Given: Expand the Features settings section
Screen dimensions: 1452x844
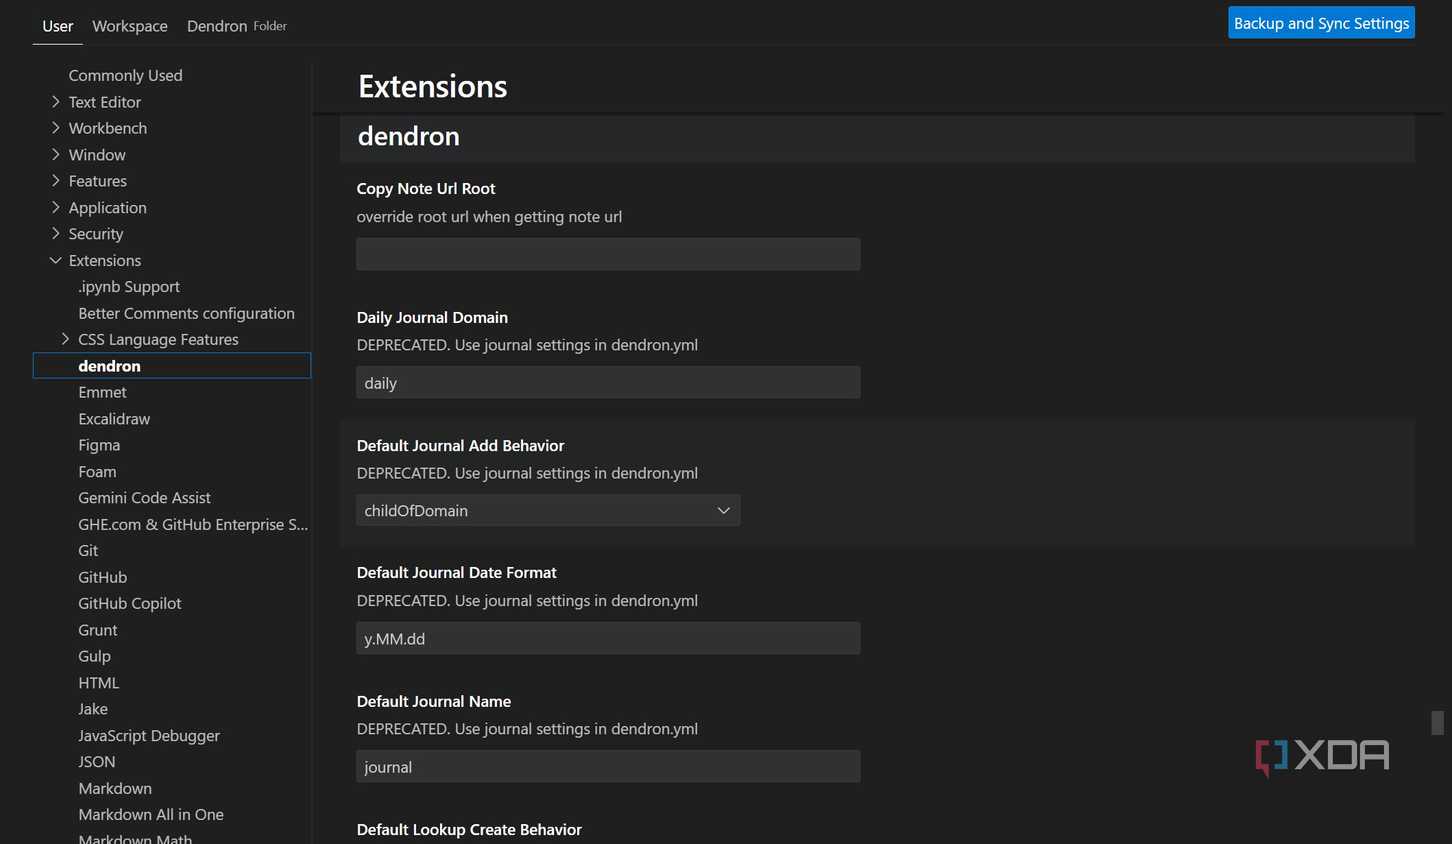Looking at the screenshot, I should click(56, 181).
